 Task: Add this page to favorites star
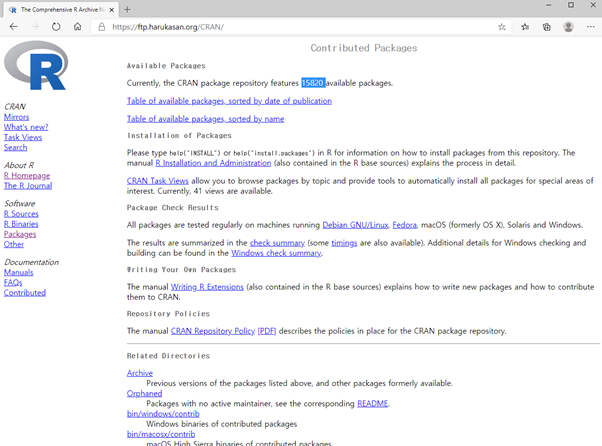pos(501,27)
